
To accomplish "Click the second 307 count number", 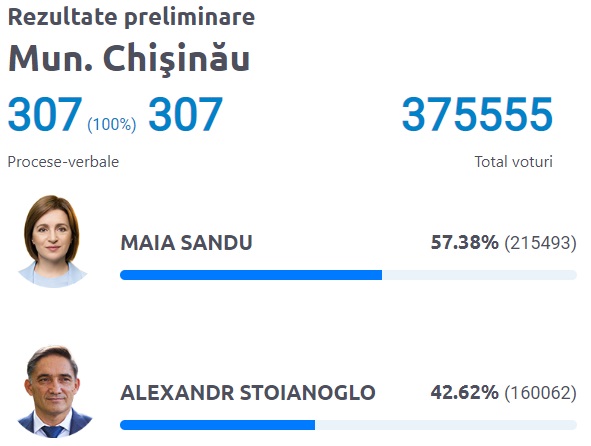I will (x=185, y=114).
